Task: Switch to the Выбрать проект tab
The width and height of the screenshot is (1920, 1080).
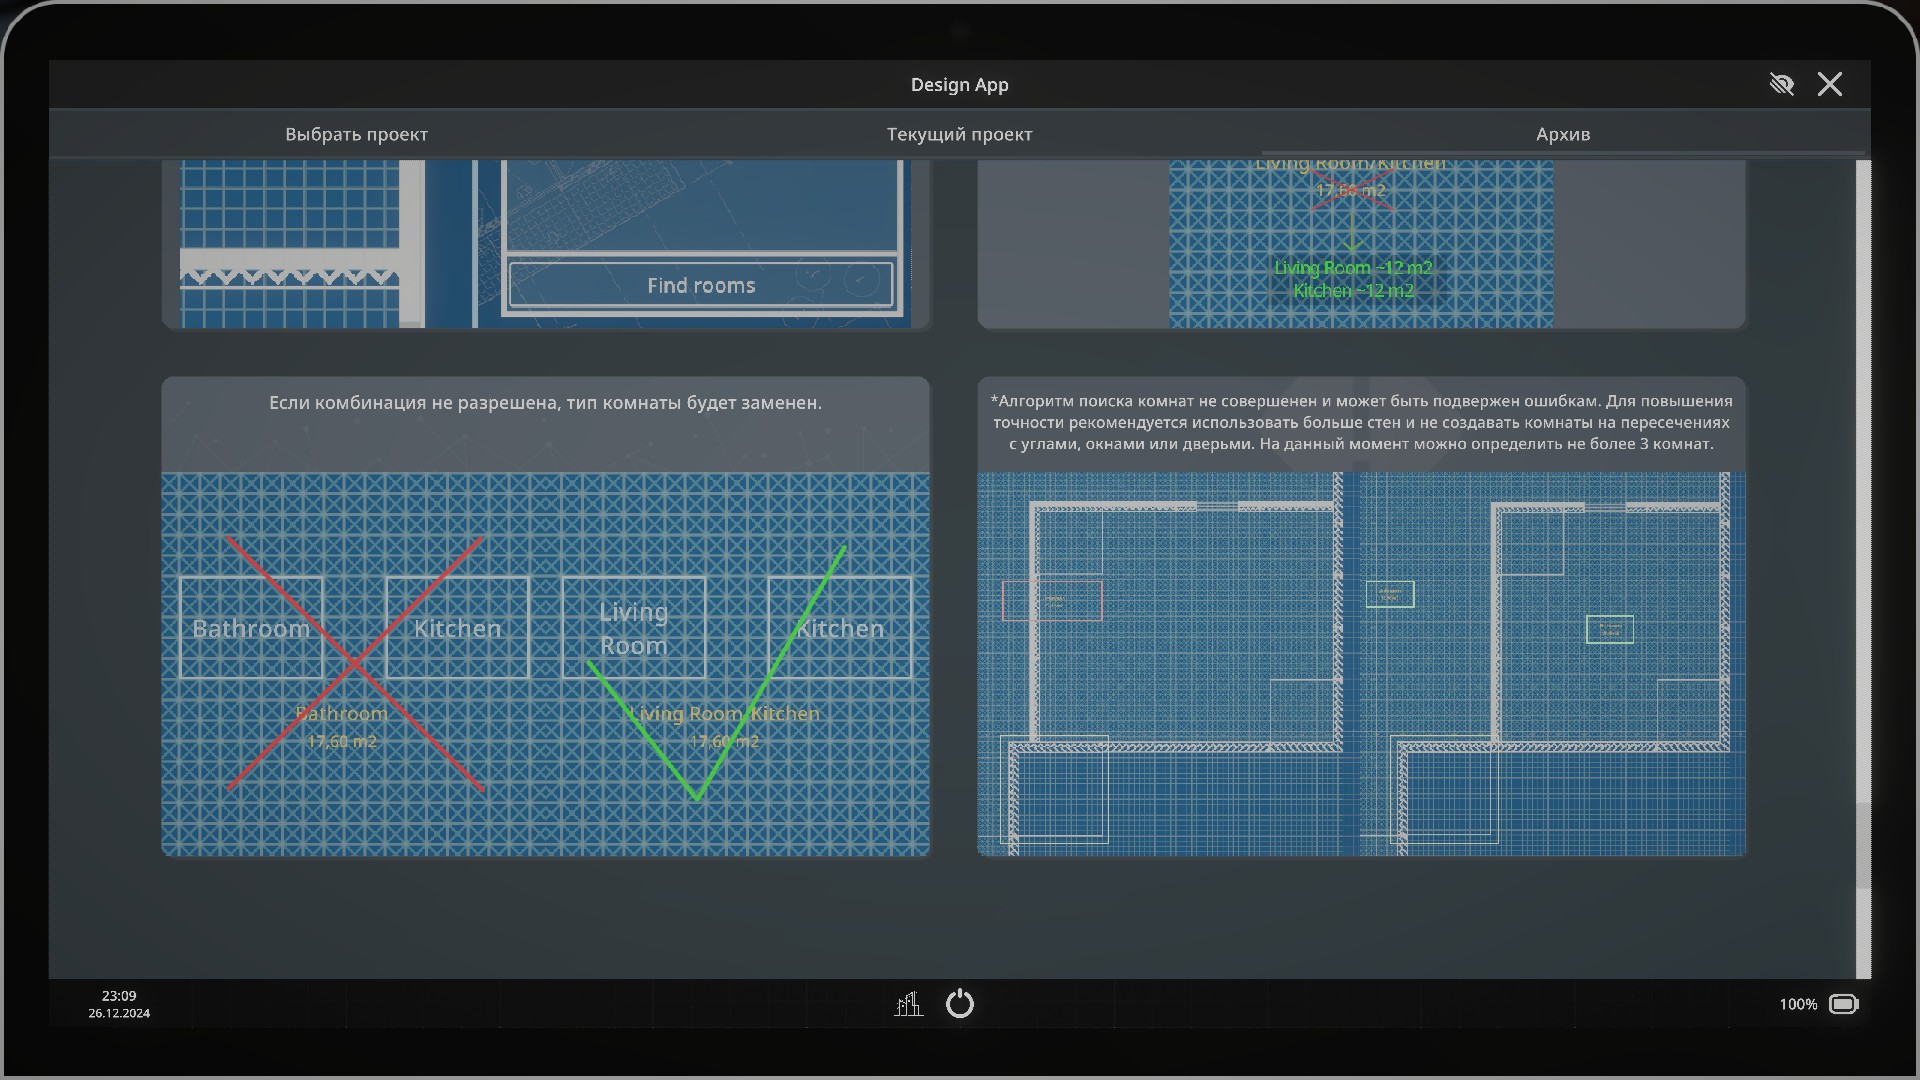Action: coord(356,134)
